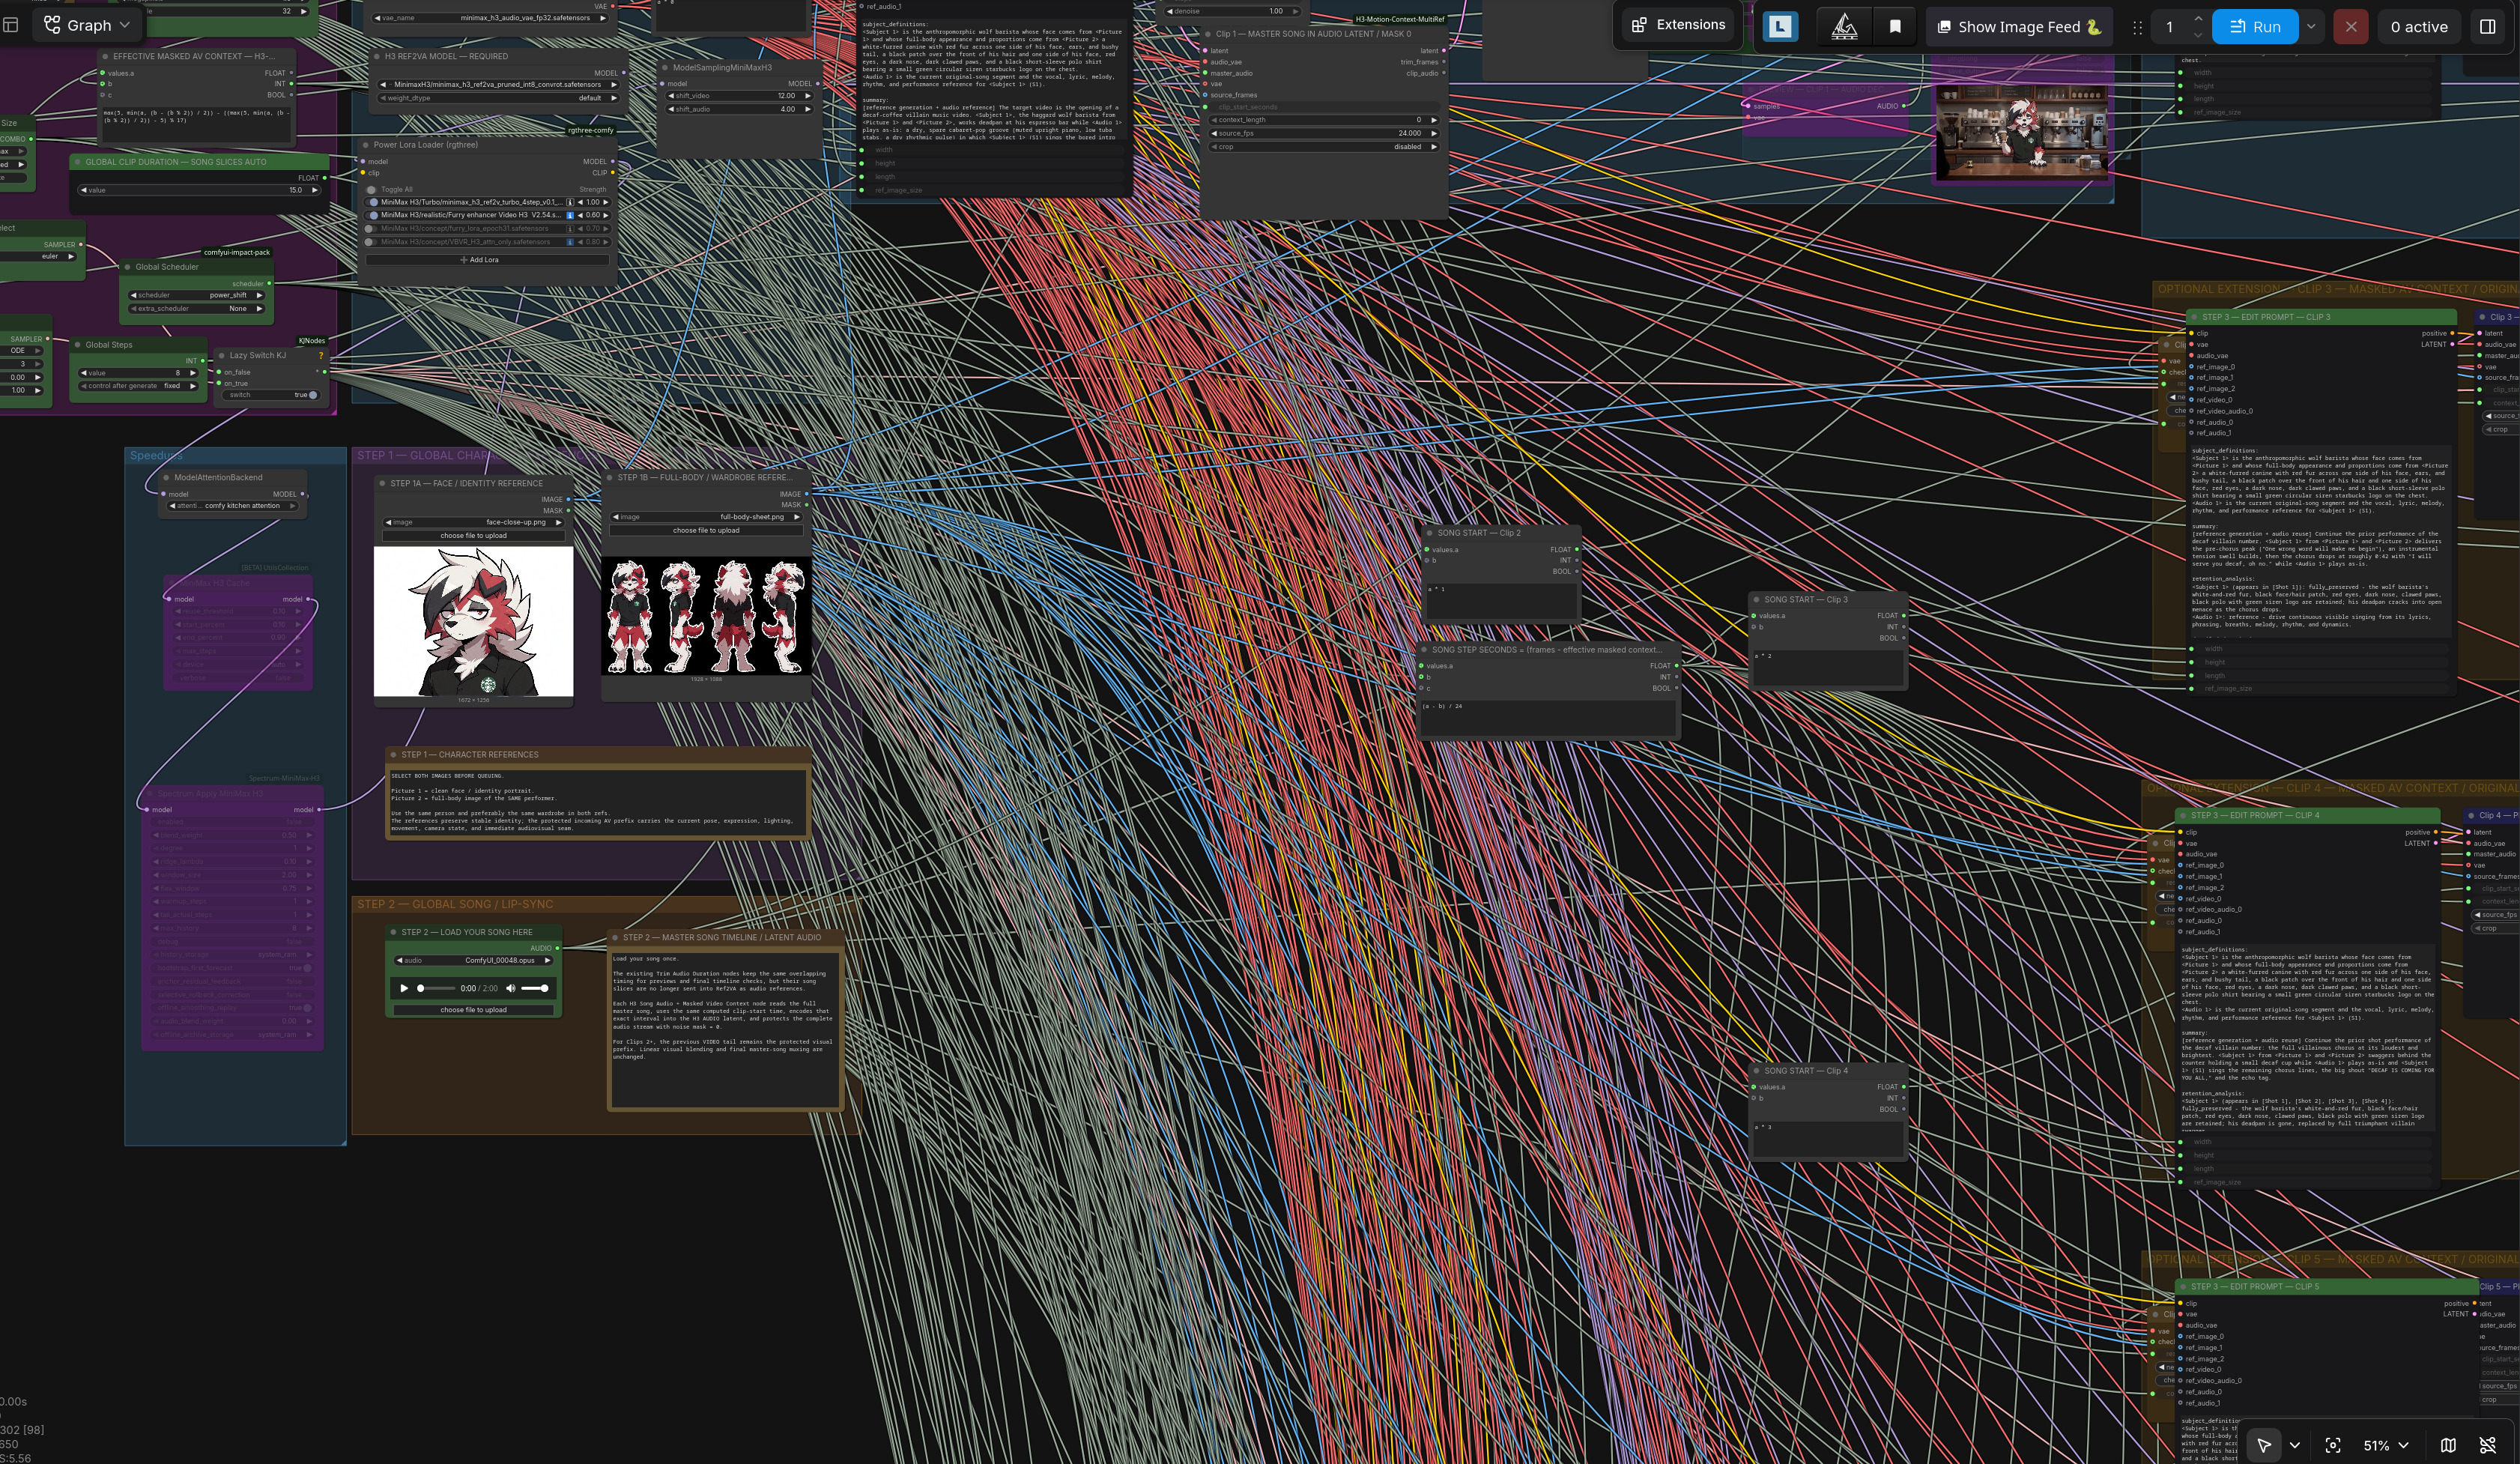
Task: Click the six-dot drag handle icon beside batch count
Action: click(2137, 27)
